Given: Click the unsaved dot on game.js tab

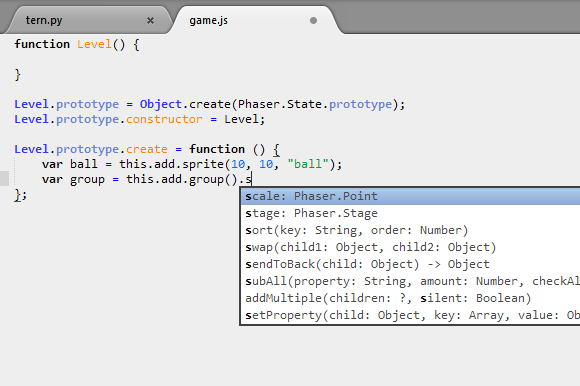Looking at the screenshot, I should [313, 21].
